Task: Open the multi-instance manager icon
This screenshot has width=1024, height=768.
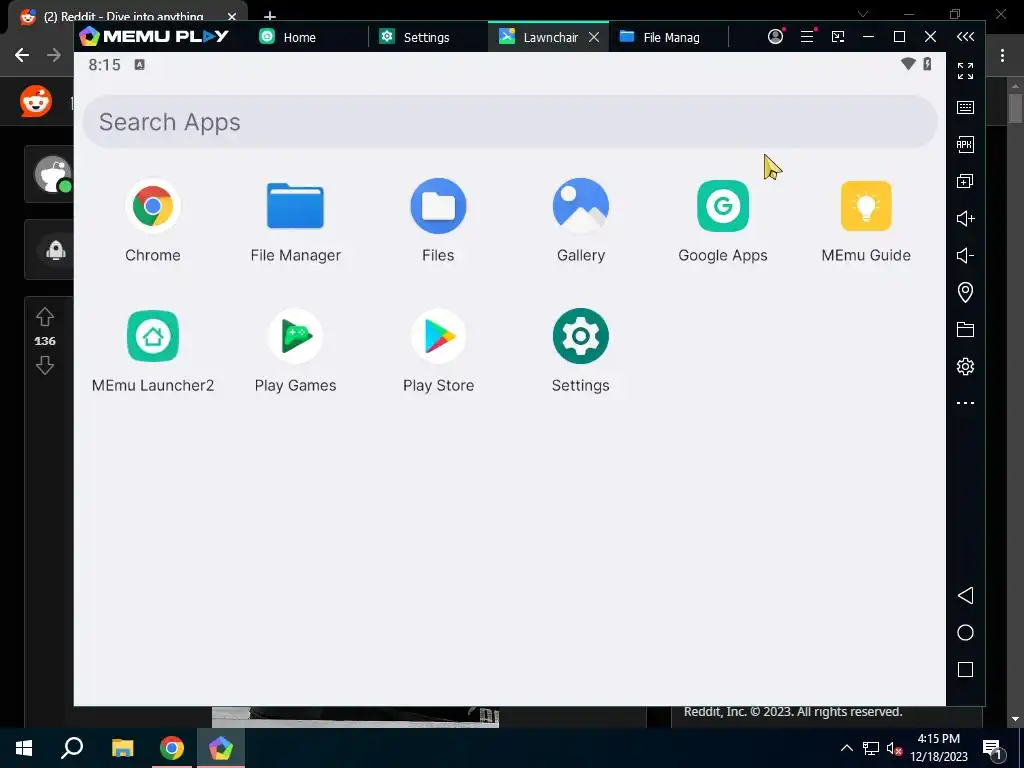Action: (965, 181)
